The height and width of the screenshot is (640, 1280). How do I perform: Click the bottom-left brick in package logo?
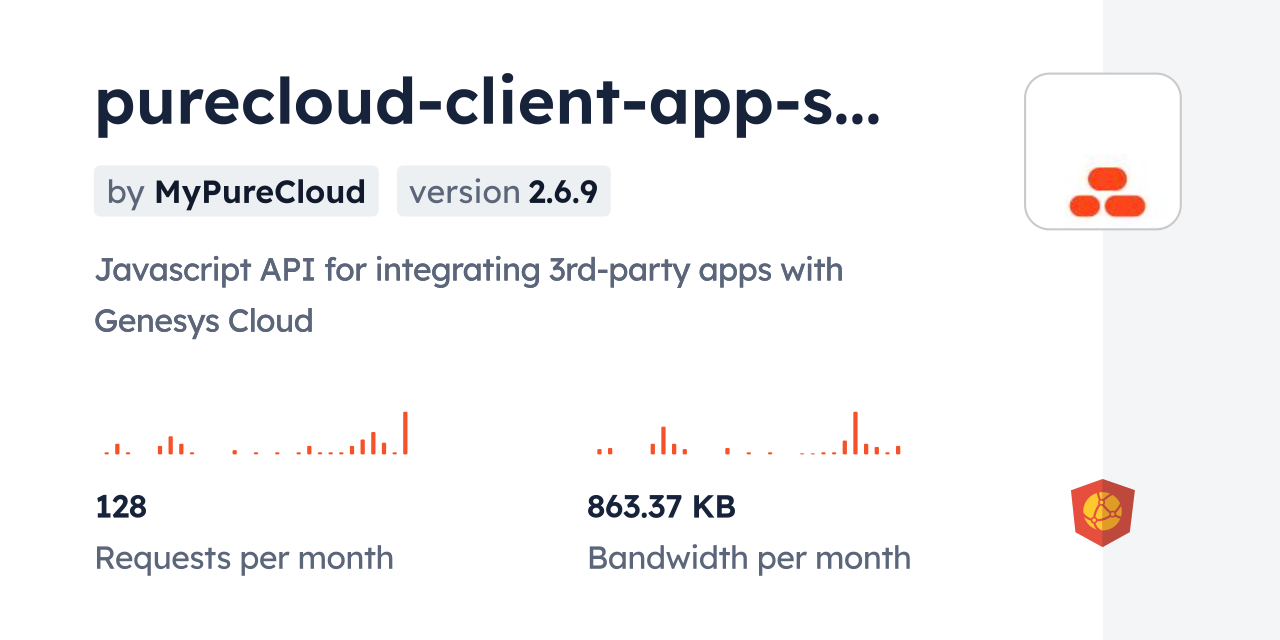[x=1085, y=206]
